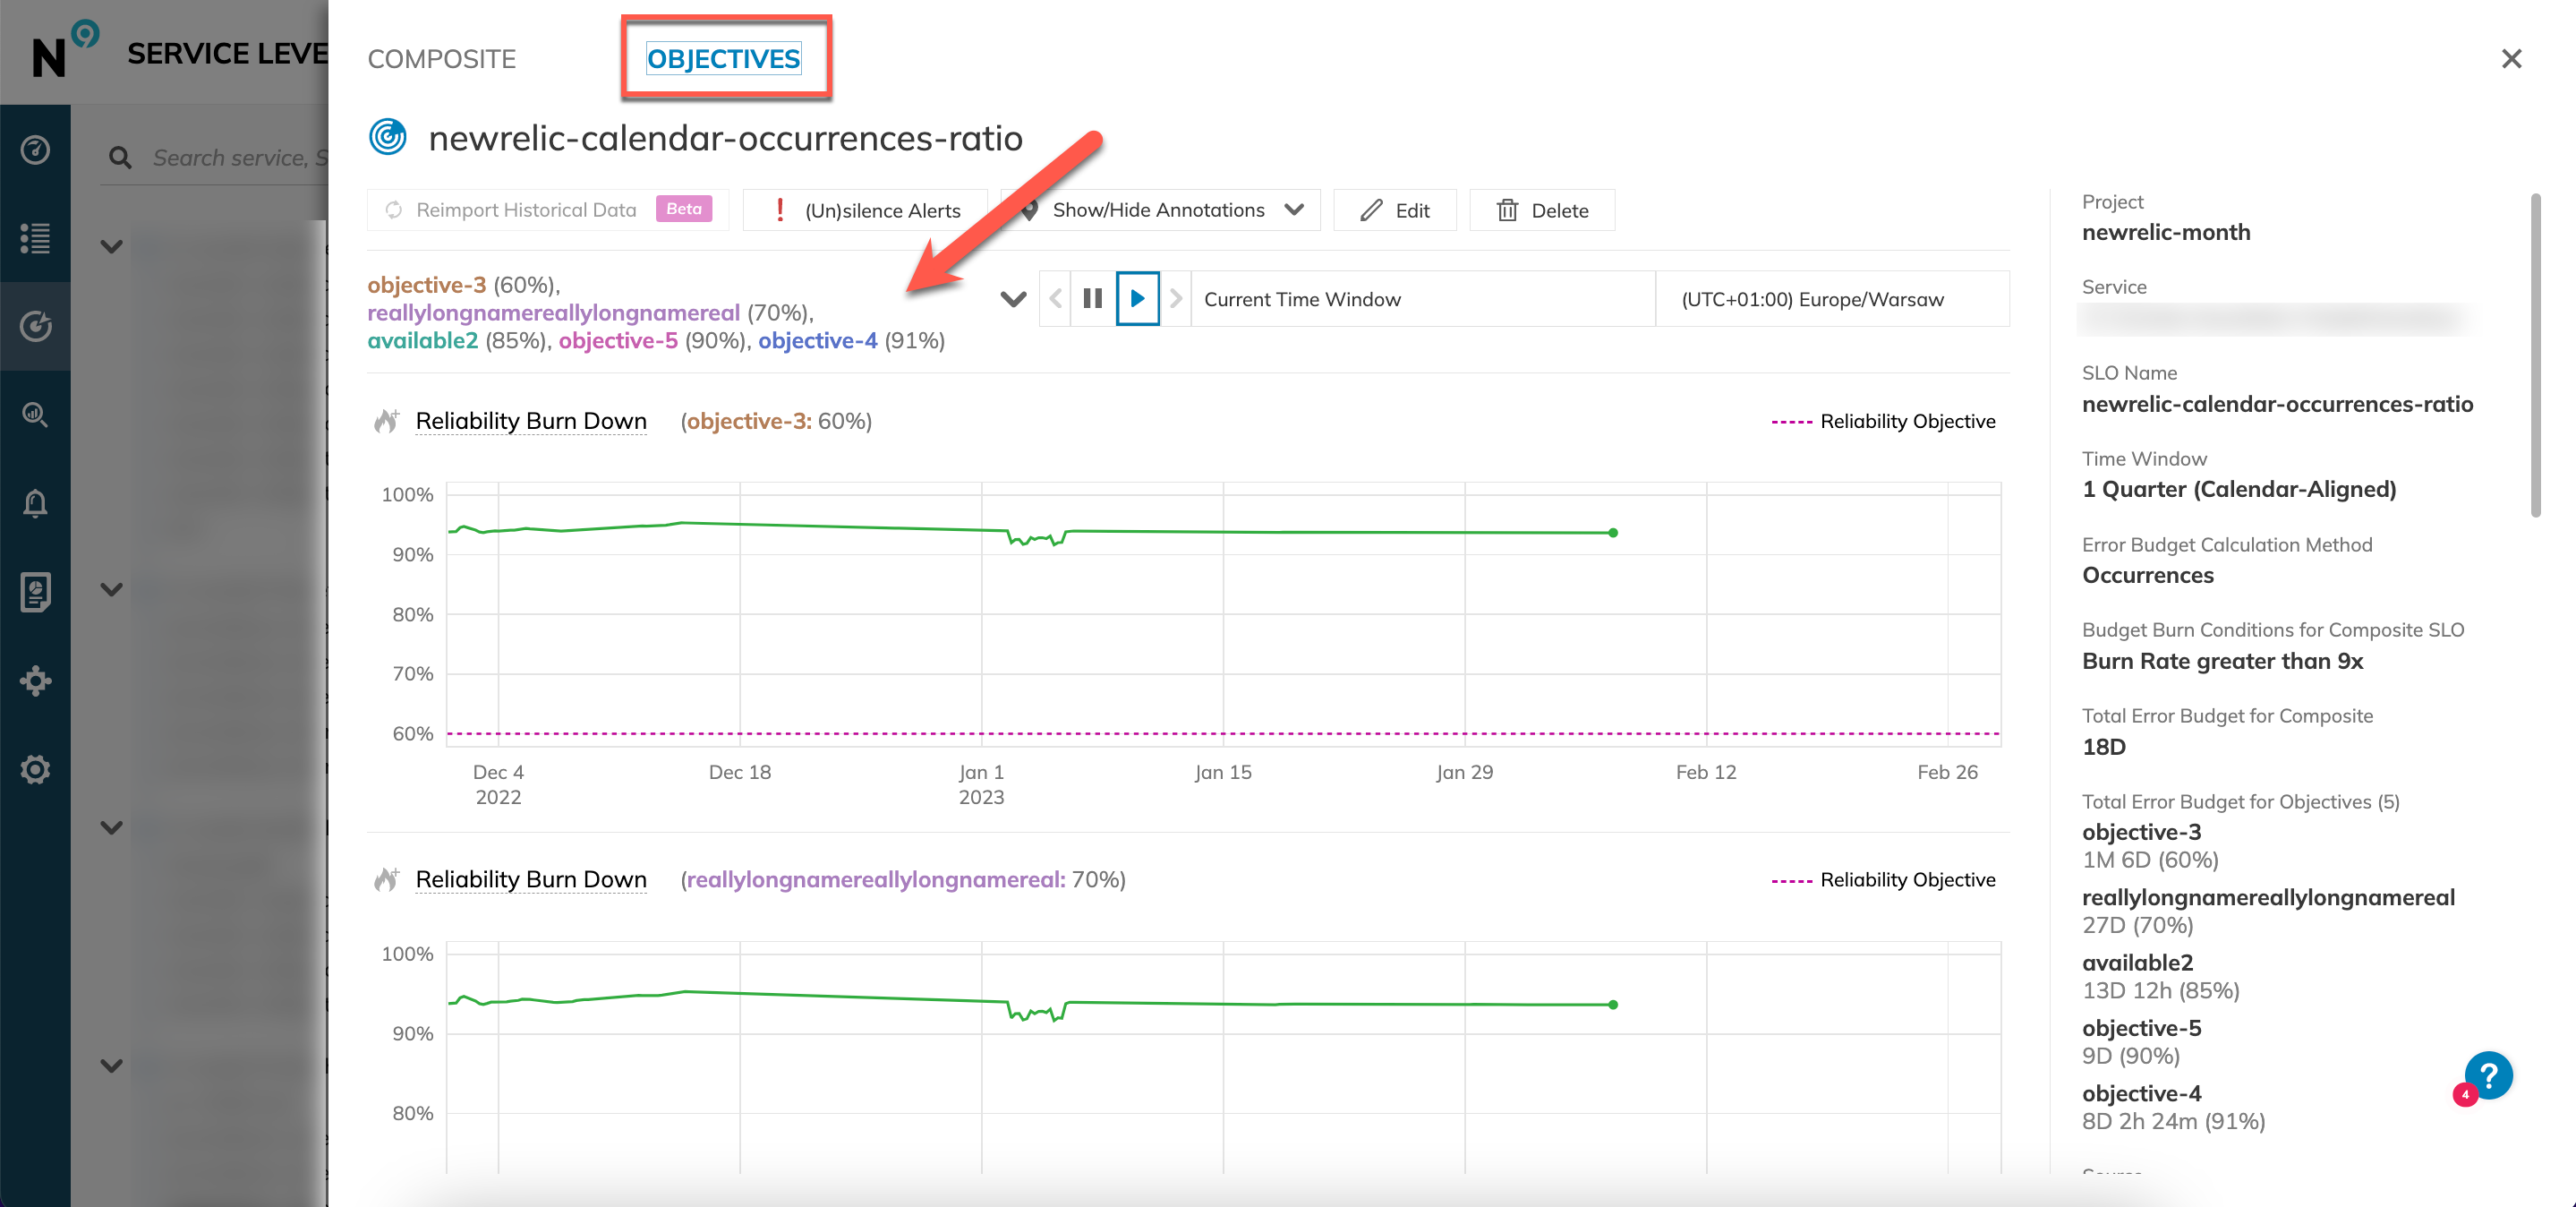
Task: Open (Un)silence Alerts
Action: click(866, 210)
